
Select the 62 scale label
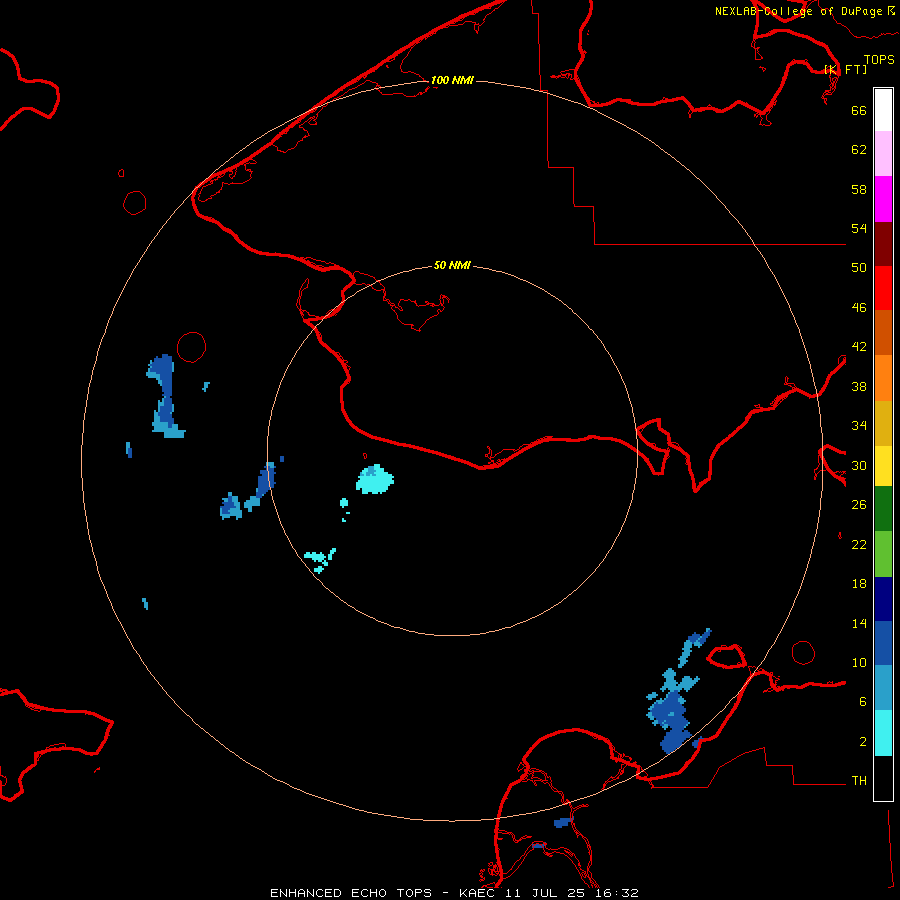click(859, 150)
